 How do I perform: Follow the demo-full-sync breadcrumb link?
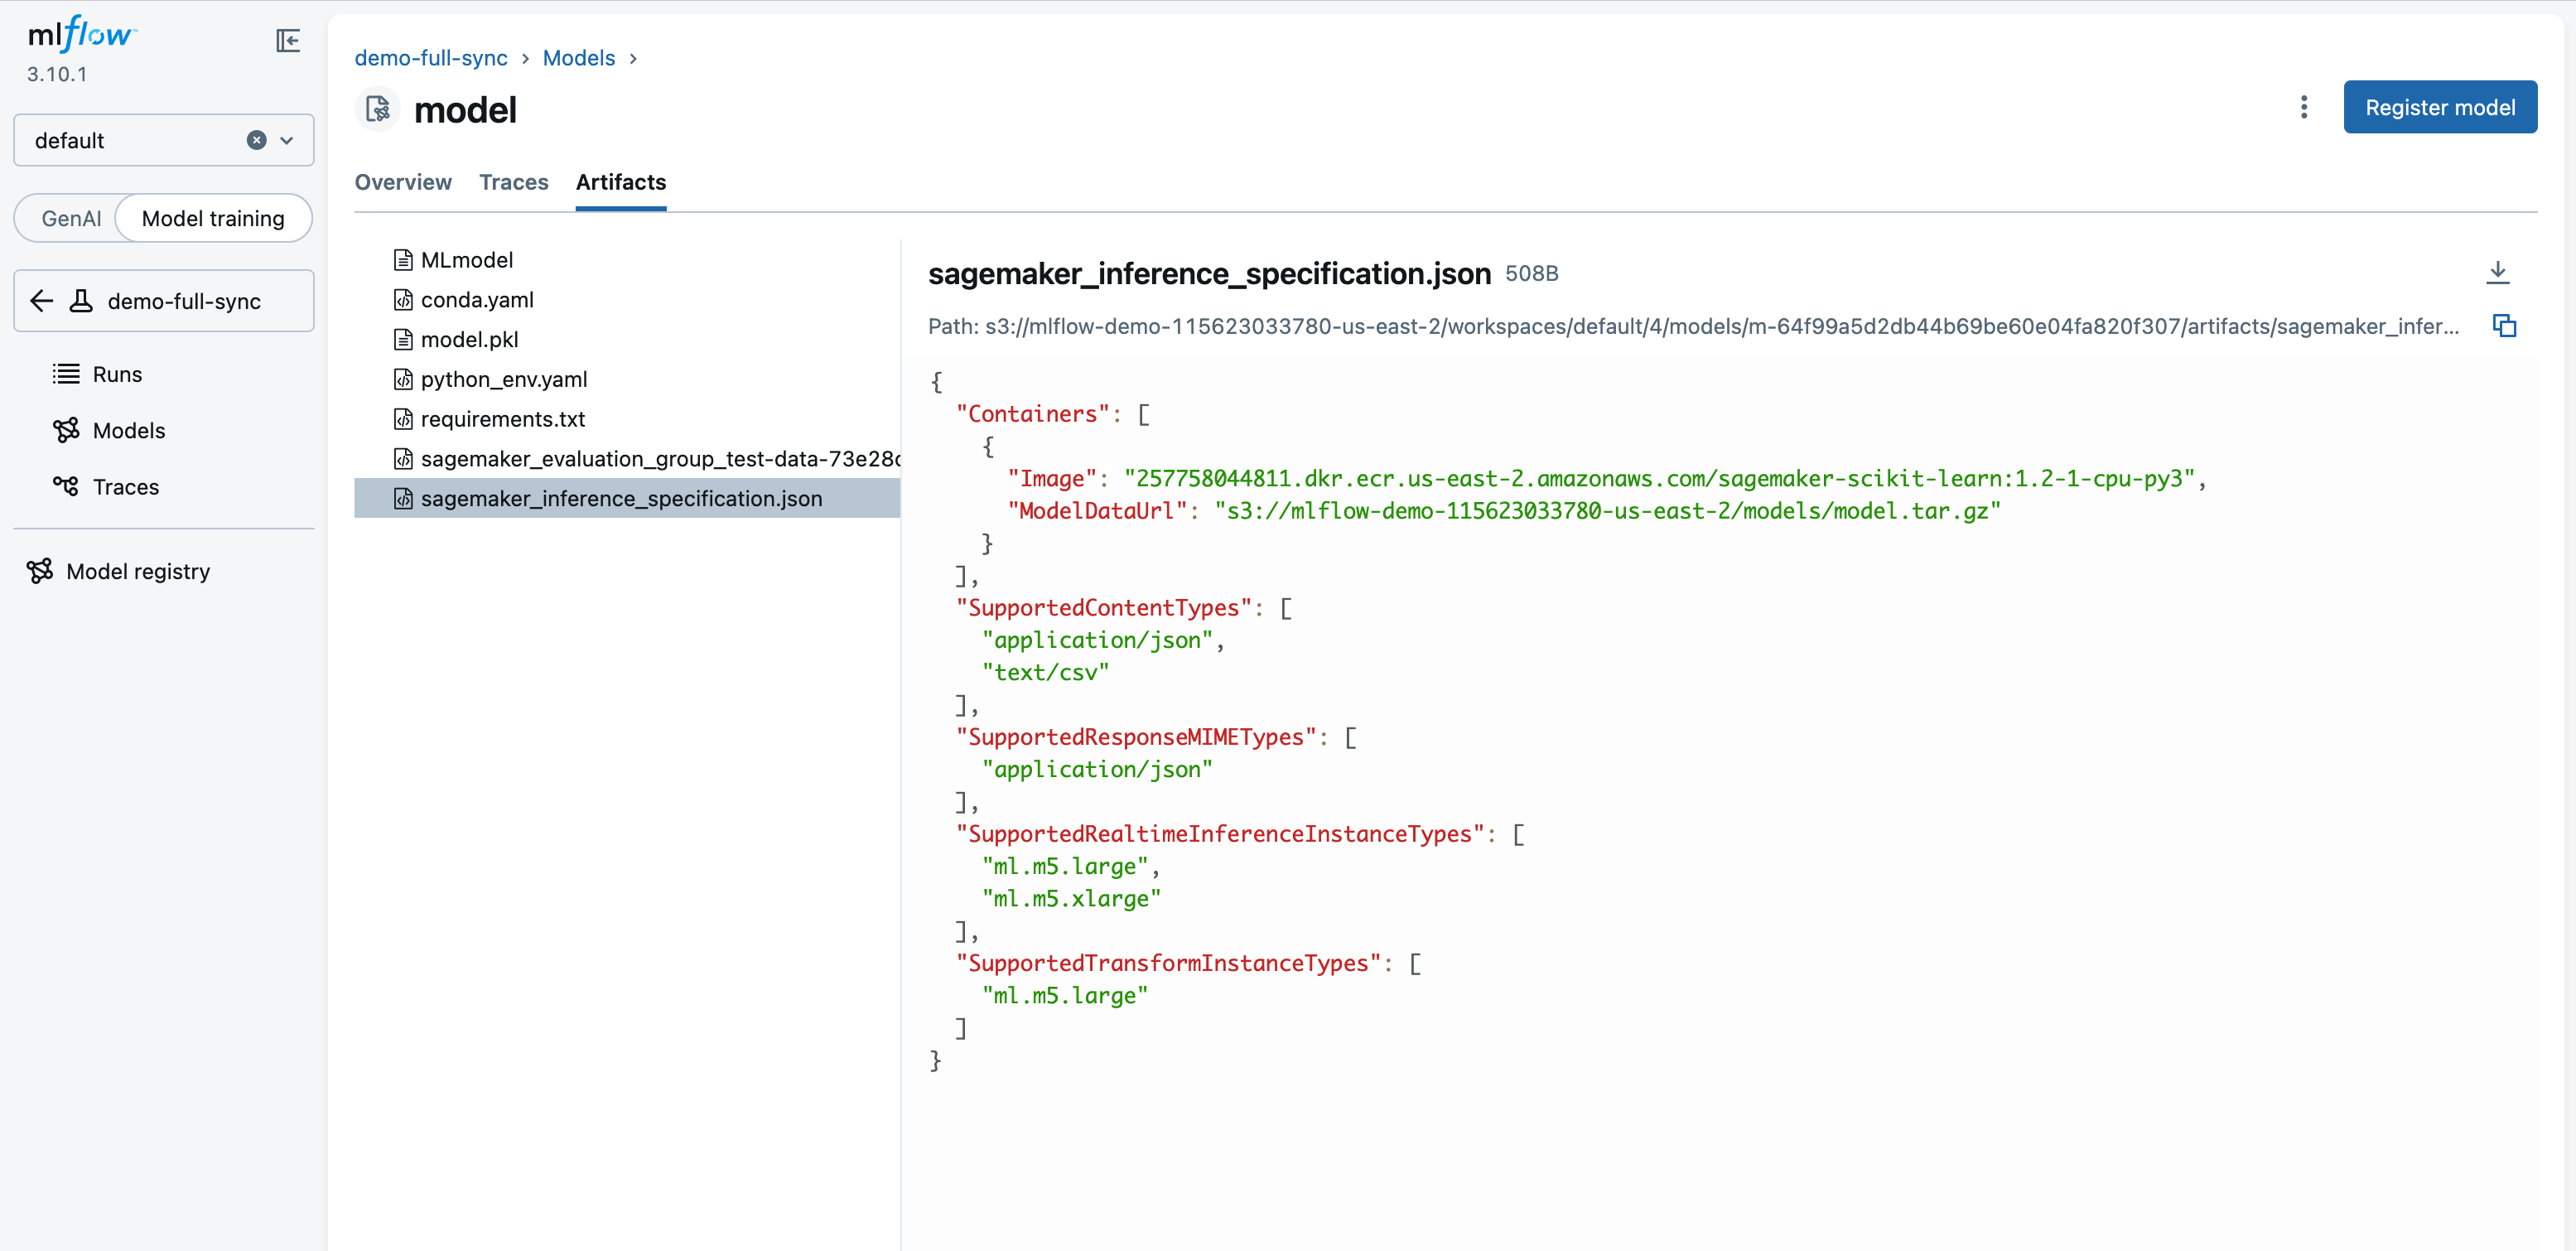pos(431,58)
